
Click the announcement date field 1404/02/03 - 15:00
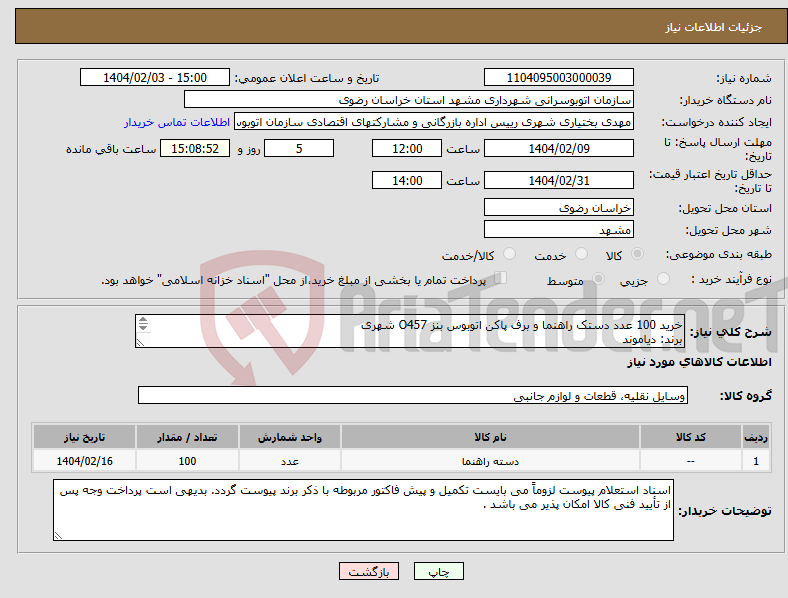[155, 77]
